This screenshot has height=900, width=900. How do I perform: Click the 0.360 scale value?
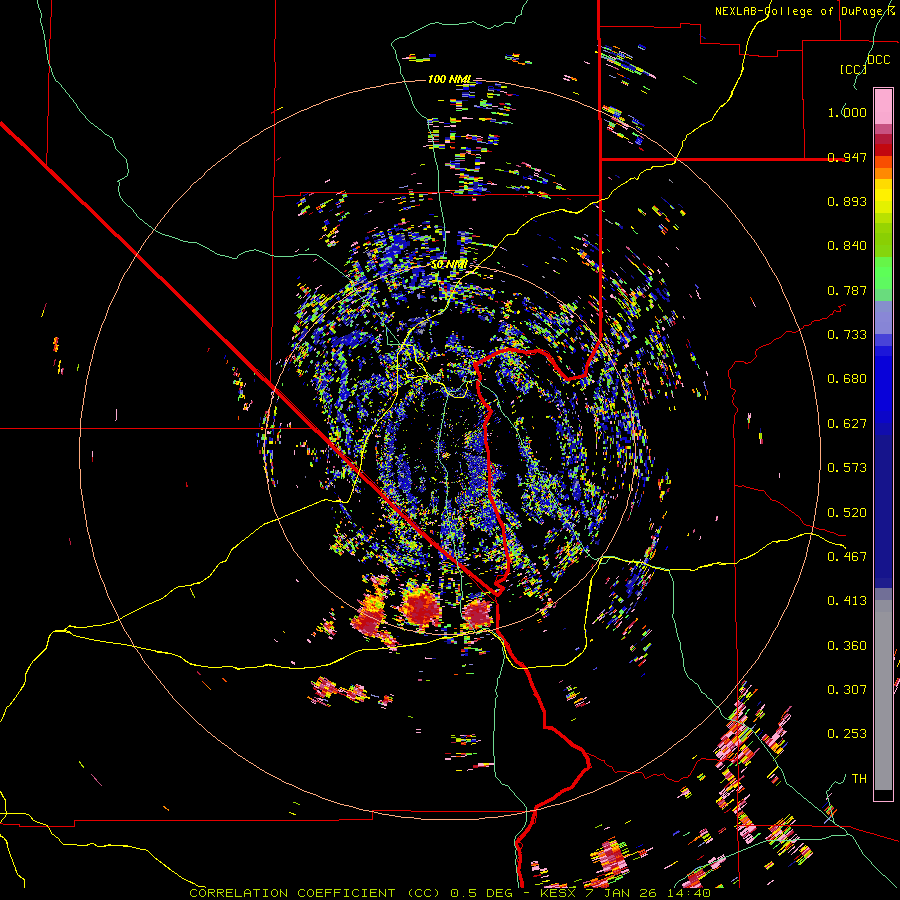point(847,646)
